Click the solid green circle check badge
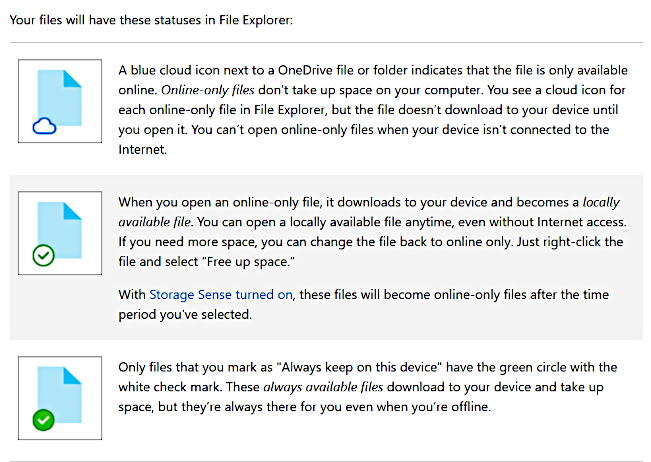This screenshot has width=651, height=462. tap(44, 420)
